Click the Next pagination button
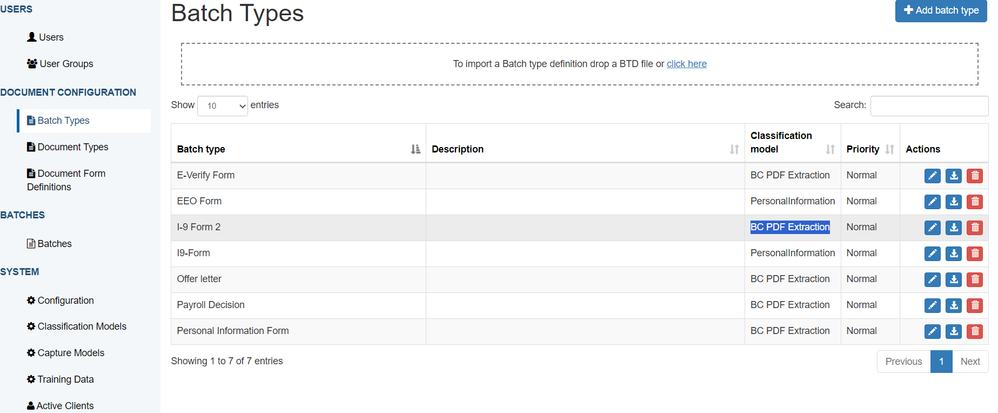 970,361
